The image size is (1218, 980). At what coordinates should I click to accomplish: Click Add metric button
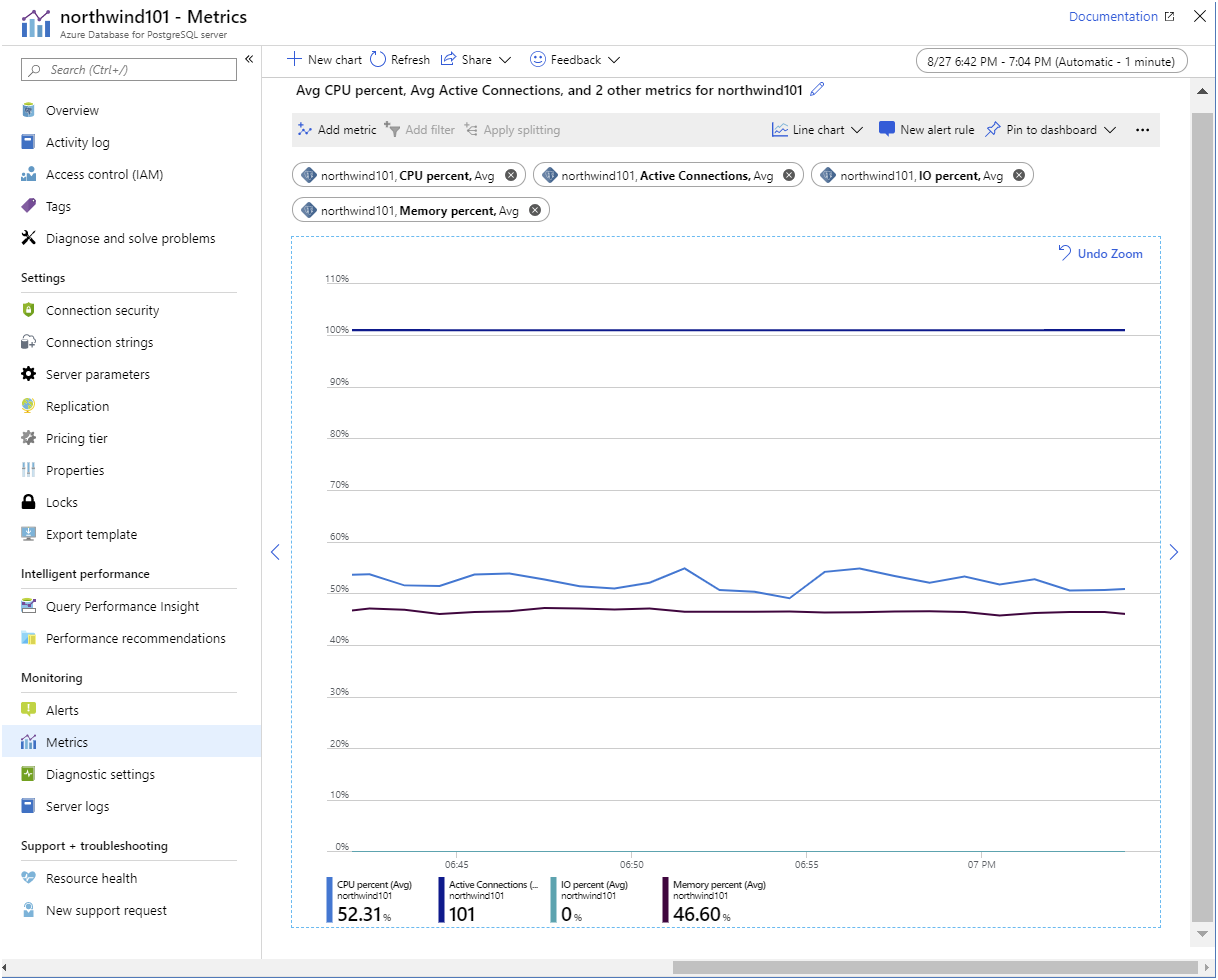(x=337, y=130)
